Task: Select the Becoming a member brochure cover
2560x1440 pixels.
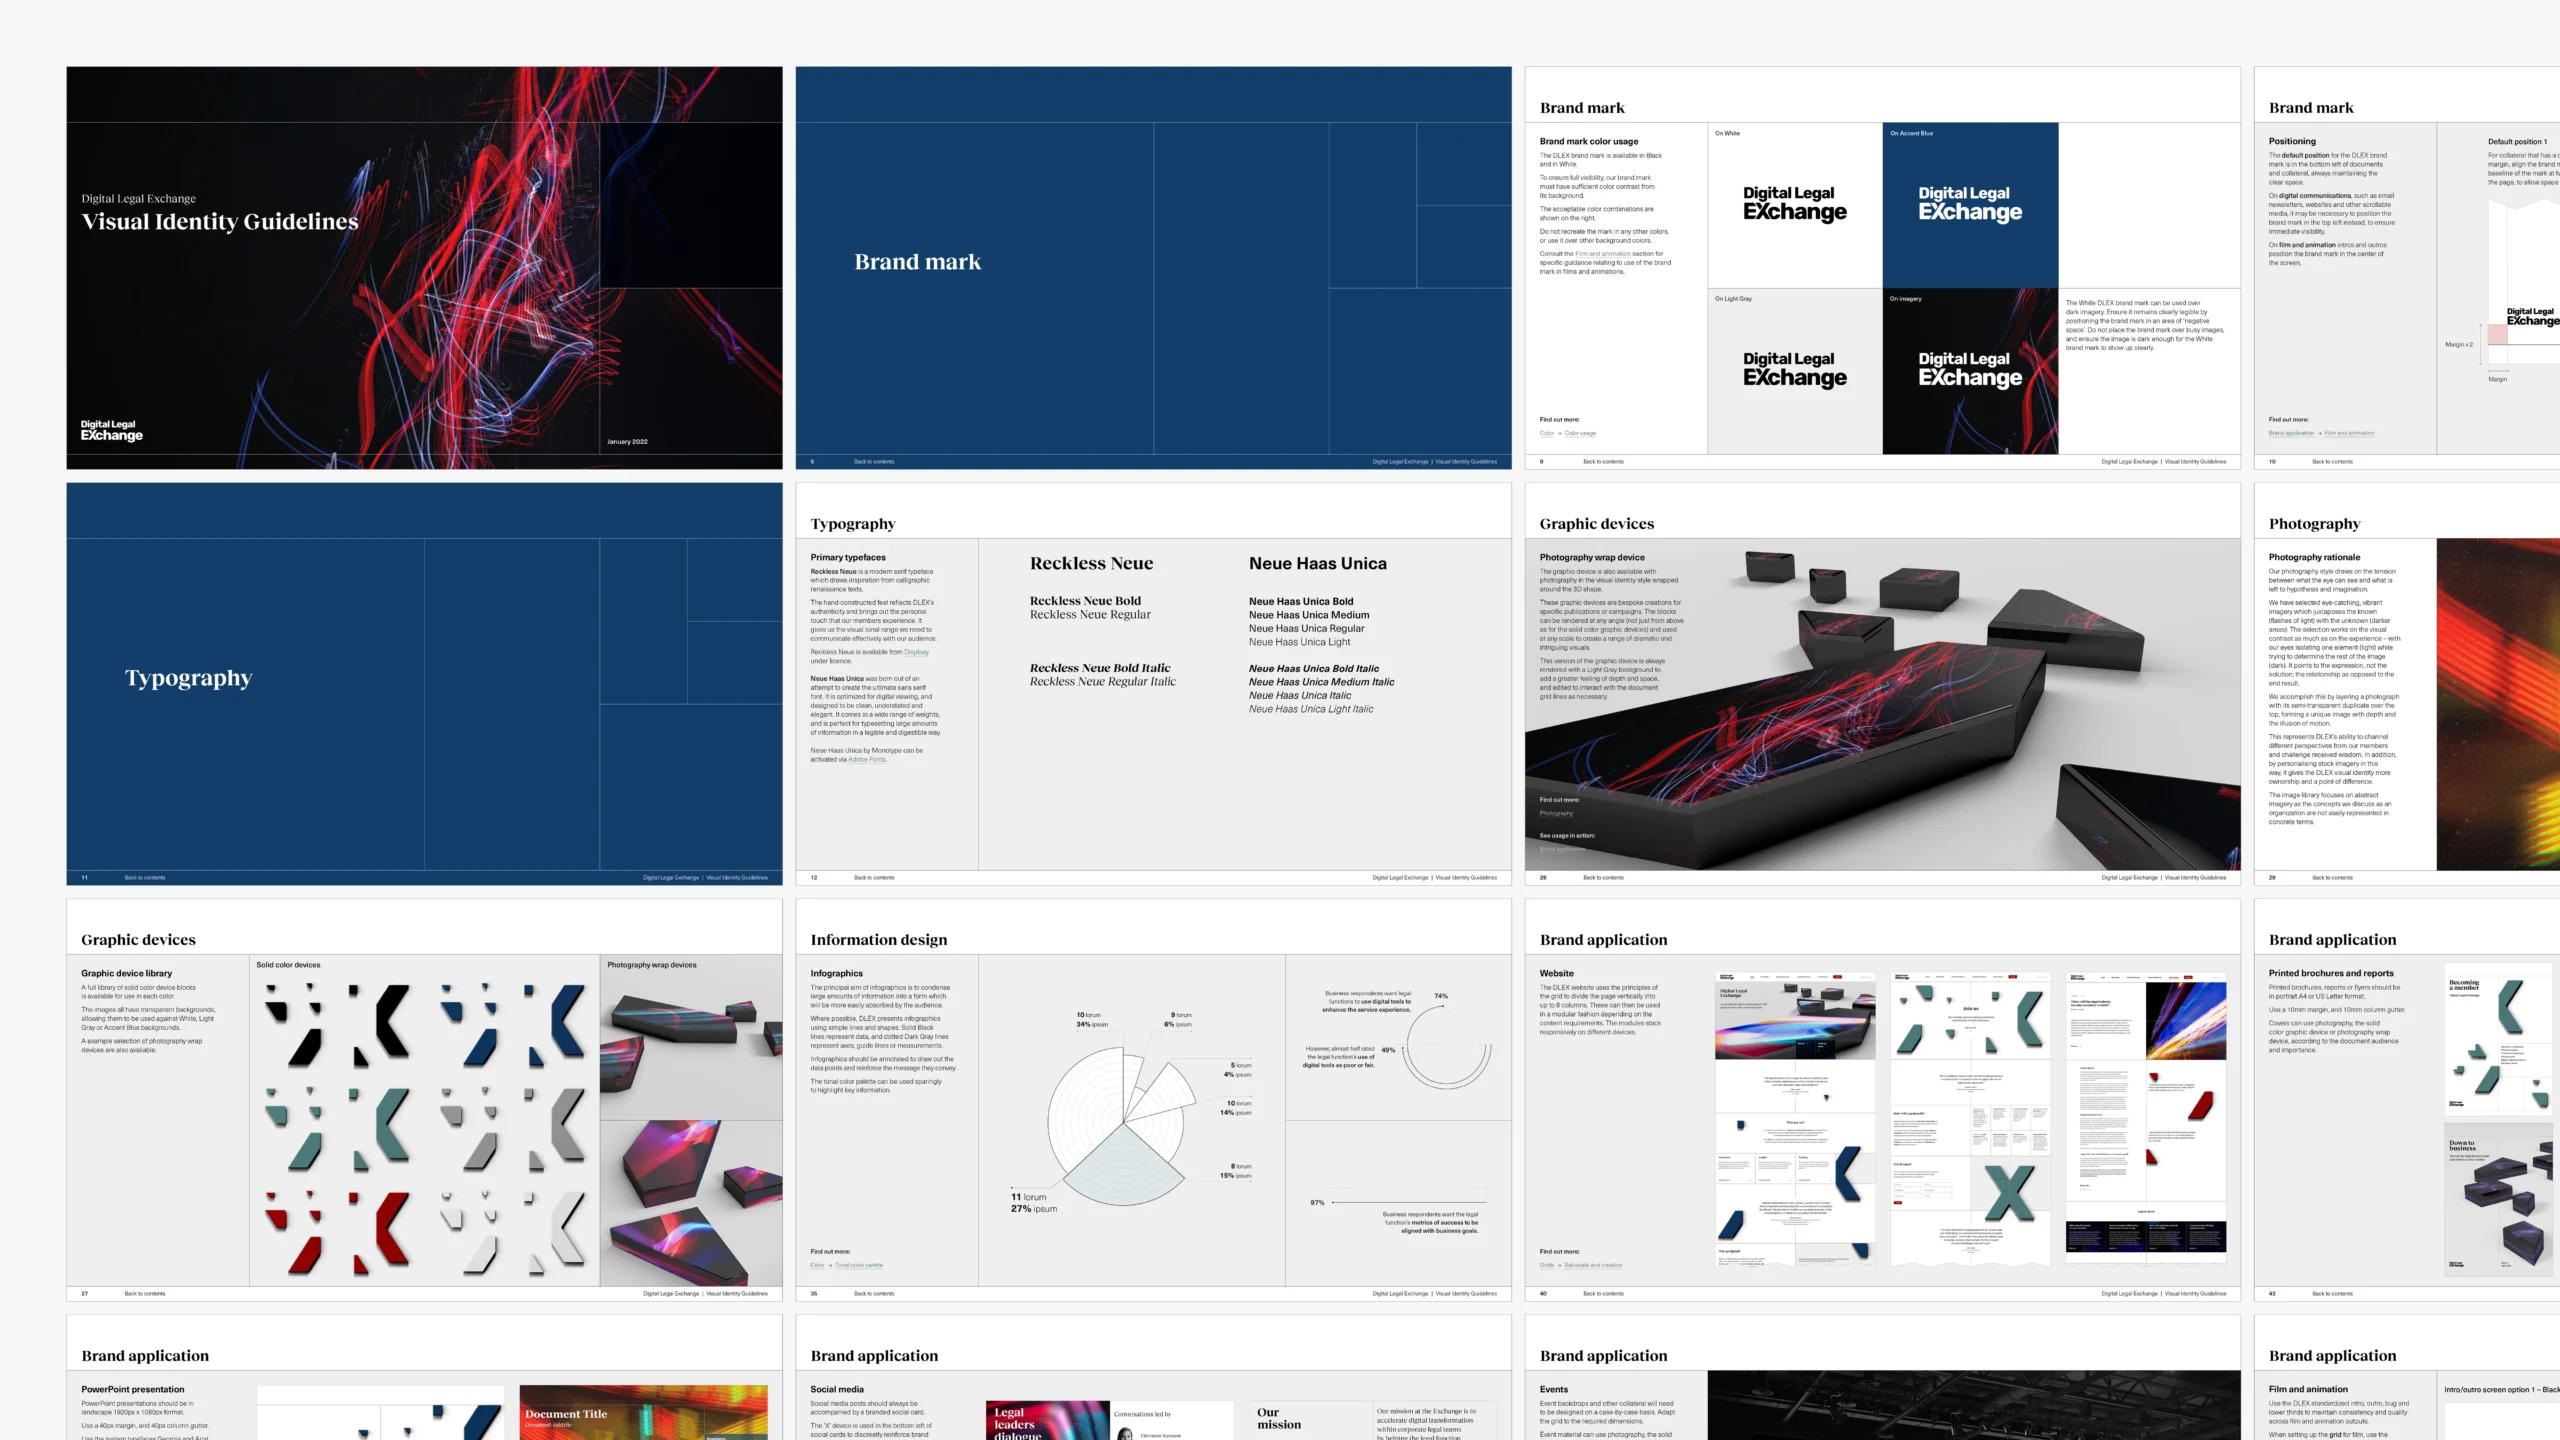Action: coord(2498,1040)
